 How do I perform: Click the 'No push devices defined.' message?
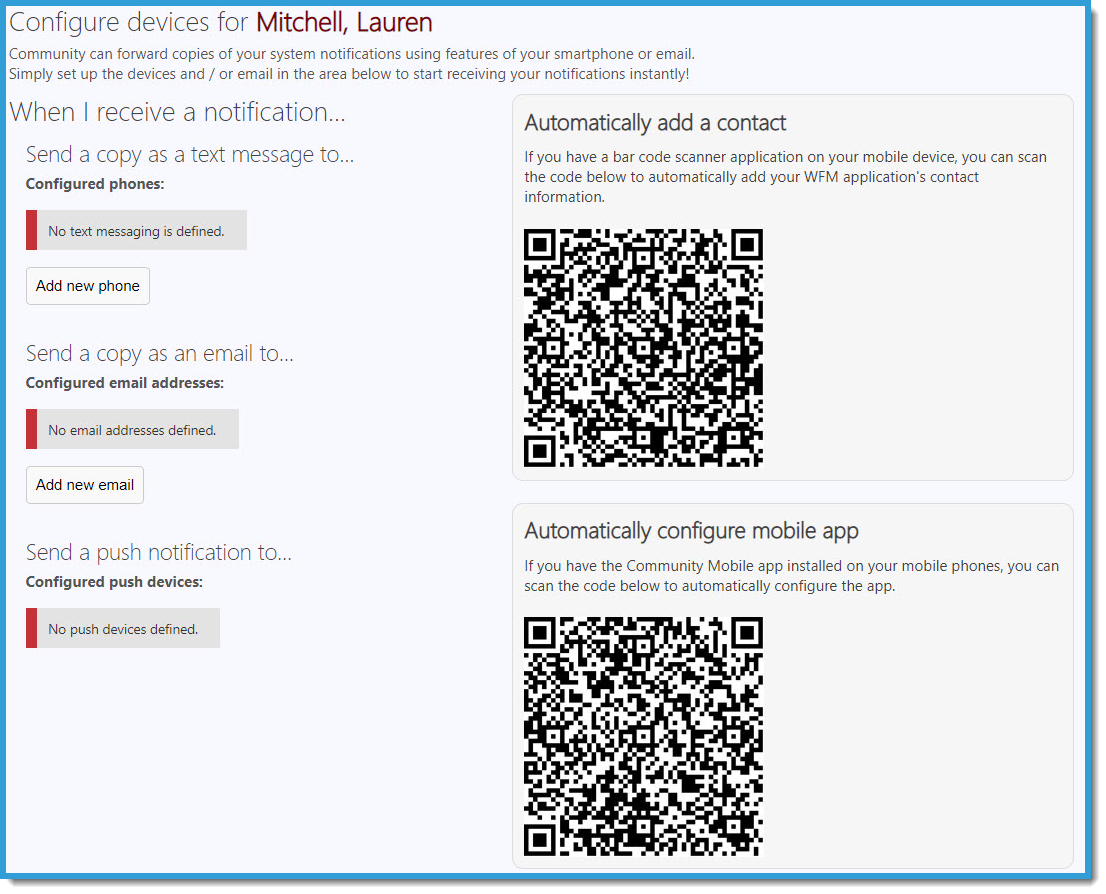[123, 628]
